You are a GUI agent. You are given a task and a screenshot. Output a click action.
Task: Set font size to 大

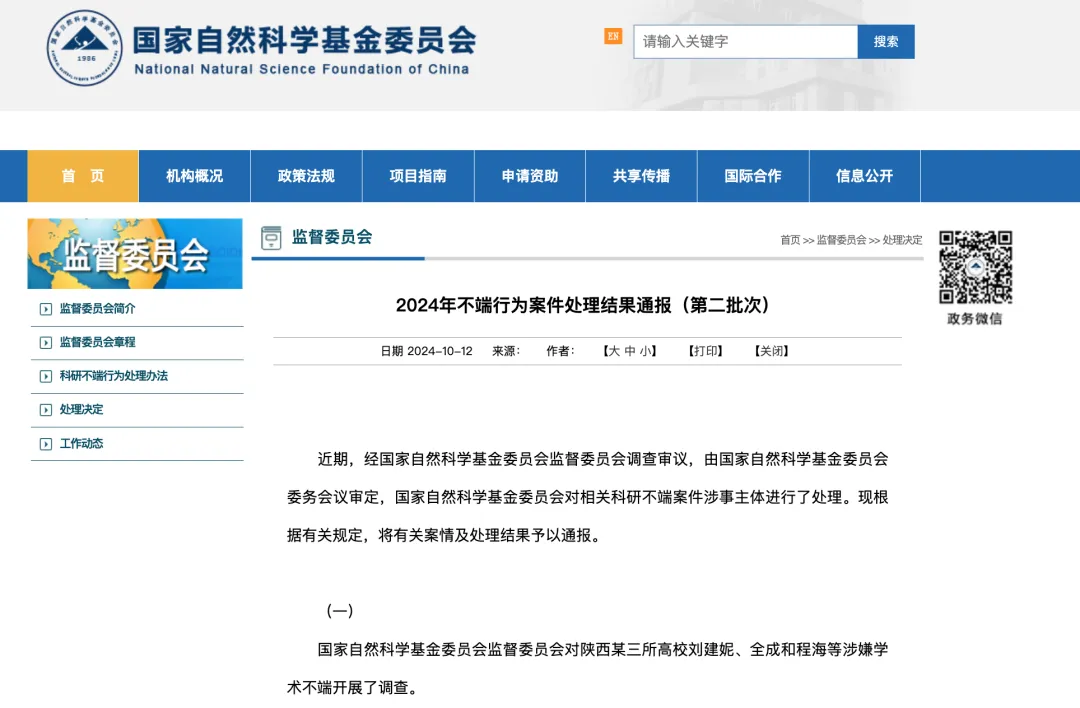614,351
